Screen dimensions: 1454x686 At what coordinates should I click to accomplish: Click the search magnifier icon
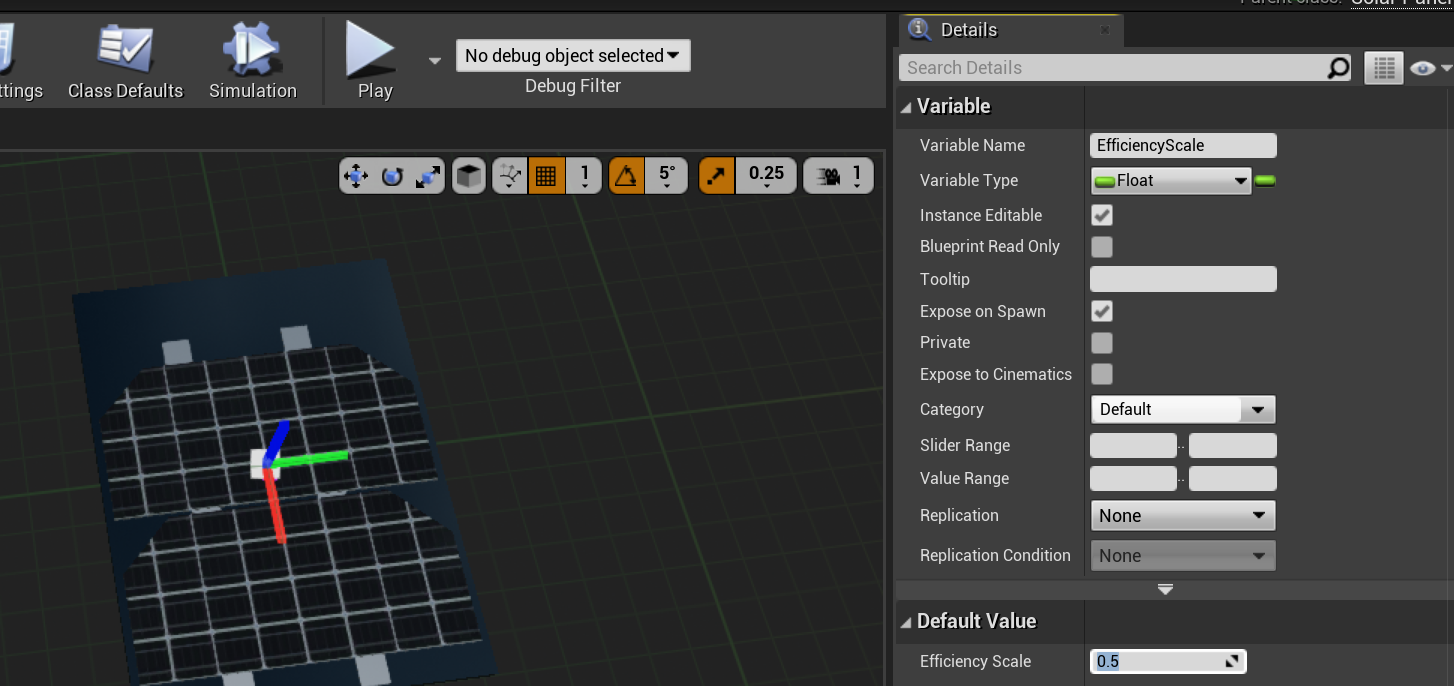tap(1338, 68)
